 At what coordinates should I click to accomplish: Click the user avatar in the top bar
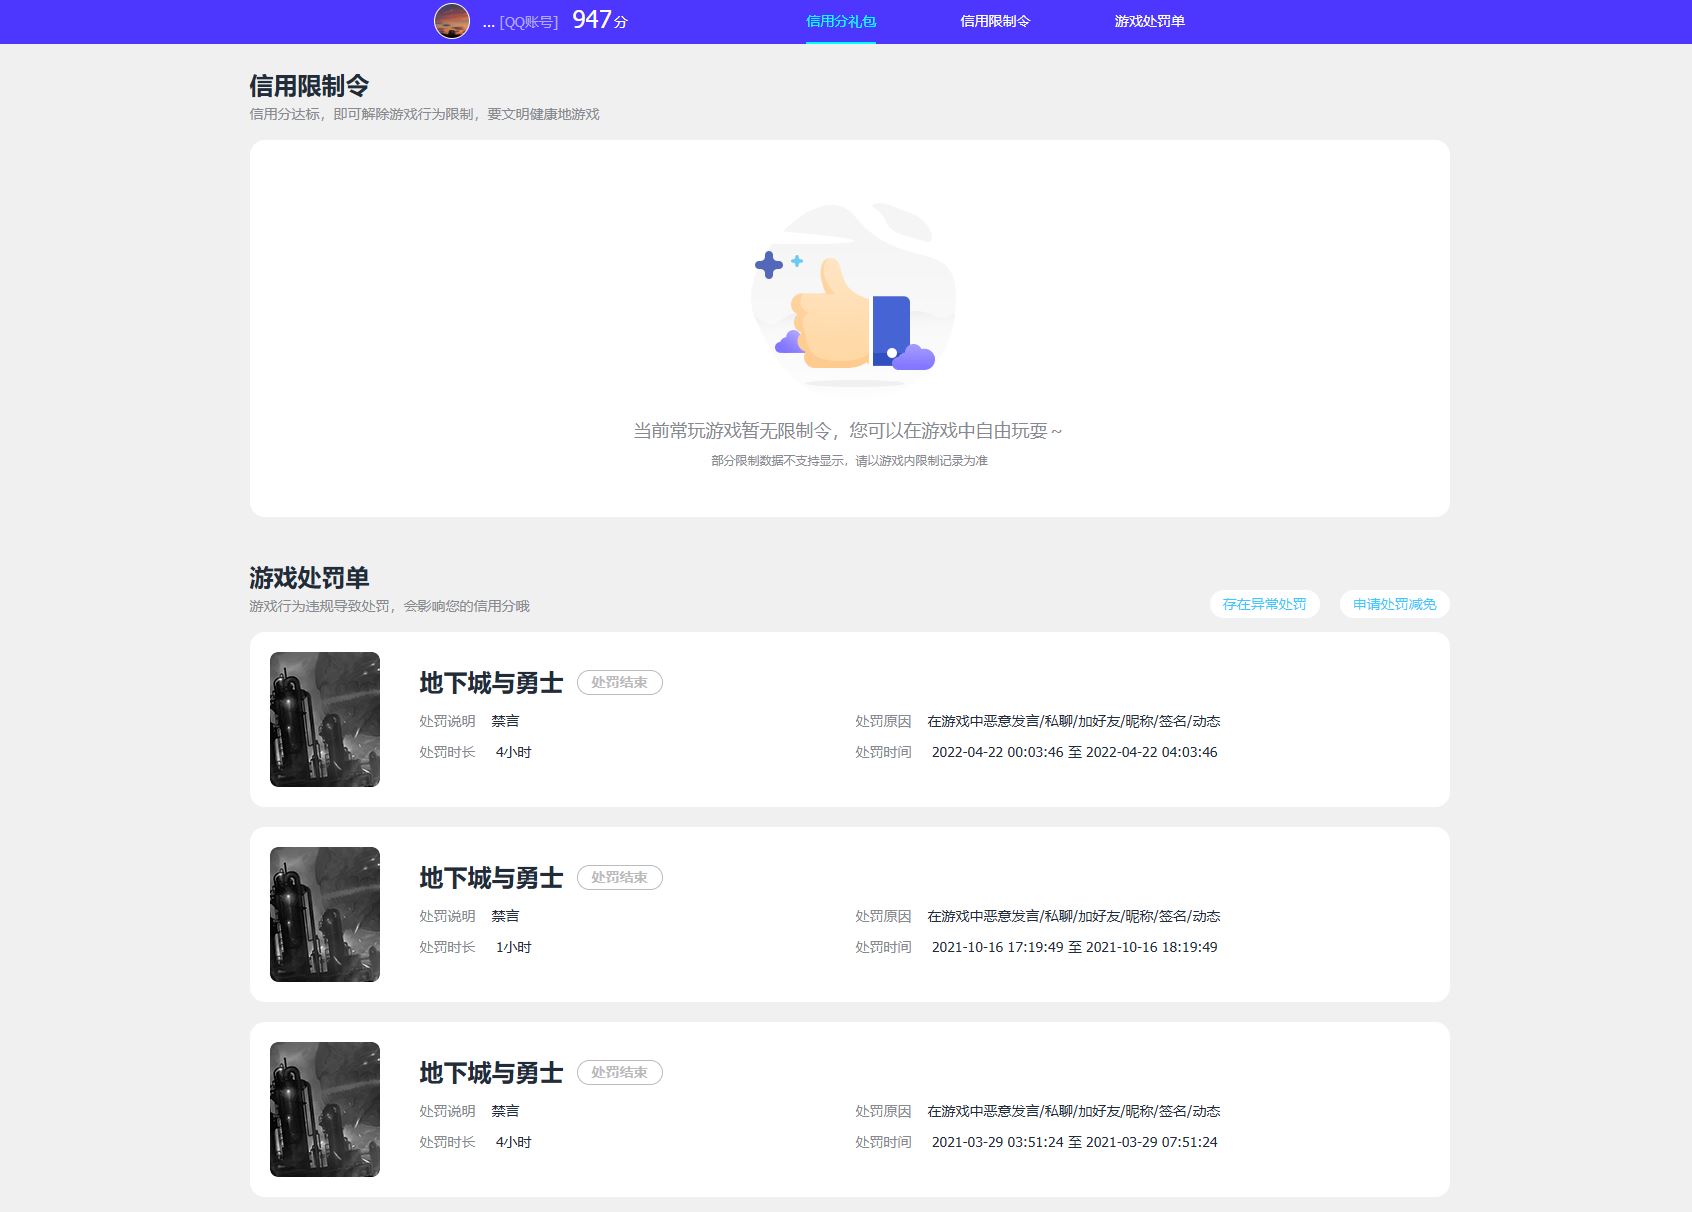pos(452,20)
